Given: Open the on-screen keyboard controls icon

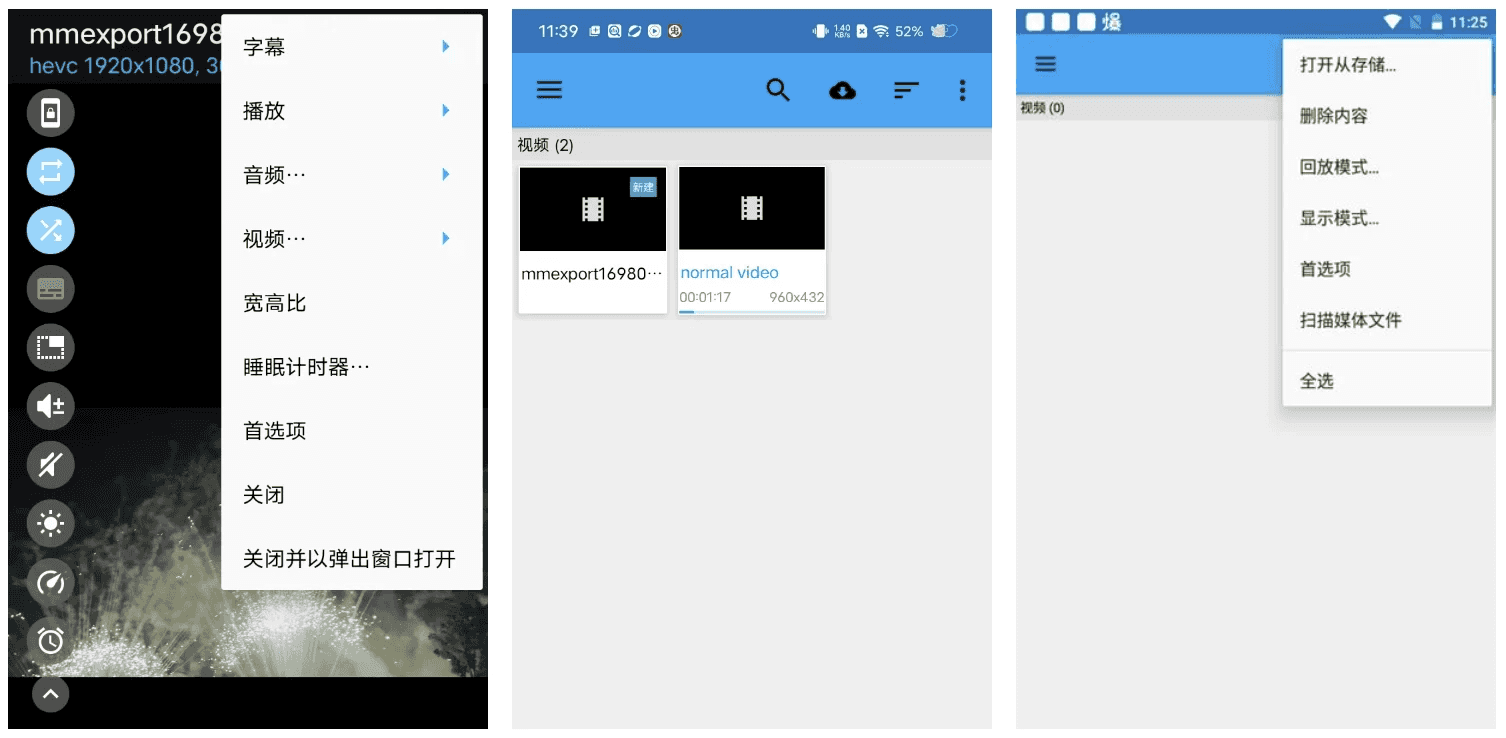Looking at the screenshot, I should [50, 289].
